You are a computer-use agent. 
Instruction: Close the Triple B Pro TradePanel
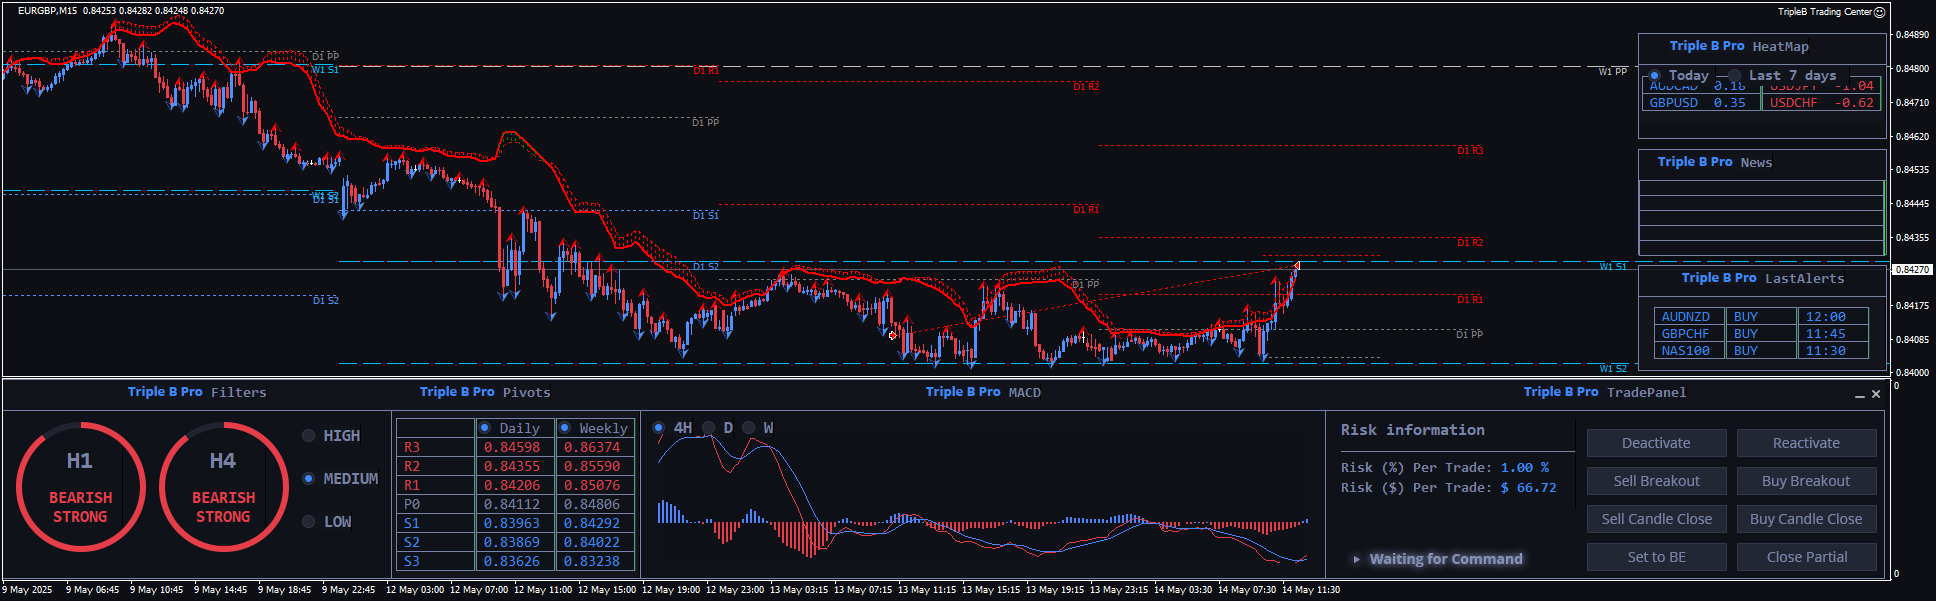tap(1876, 394)
